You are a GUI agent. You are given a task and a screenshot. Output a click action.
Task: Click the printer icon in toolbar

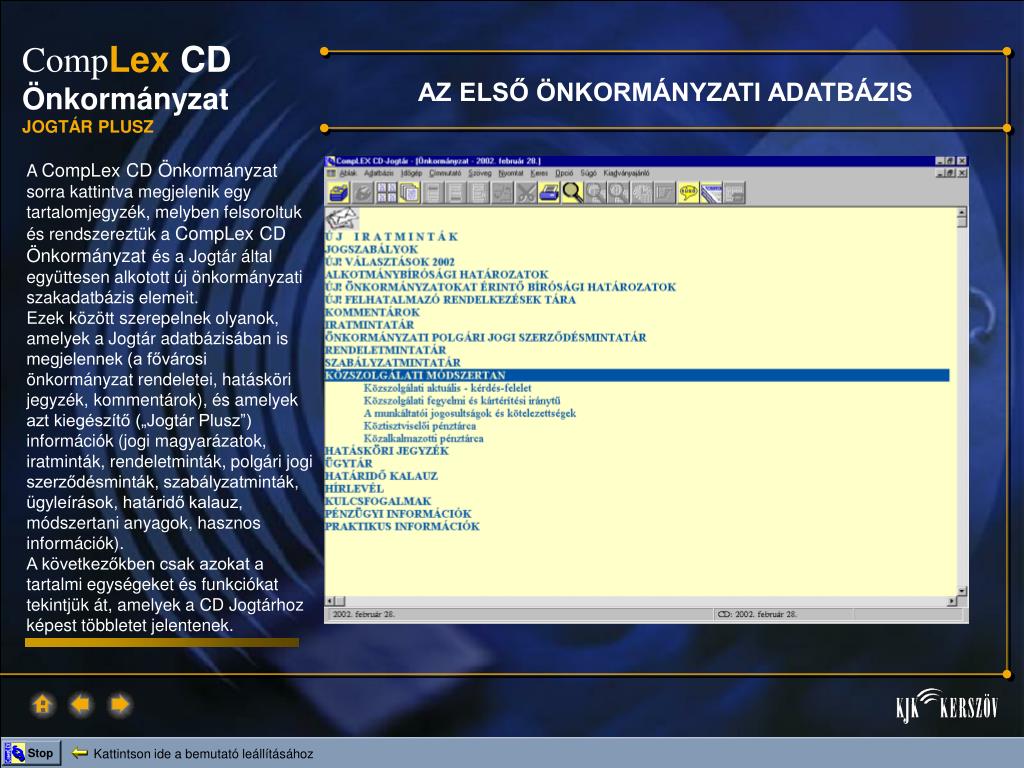pos(549,193)
